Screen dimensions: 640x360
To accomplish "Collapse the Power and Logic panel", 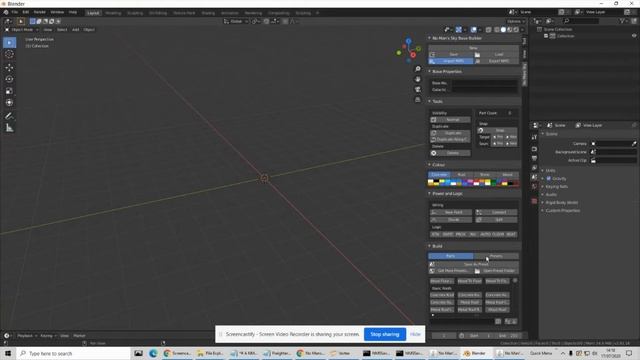I will [429, 193].
